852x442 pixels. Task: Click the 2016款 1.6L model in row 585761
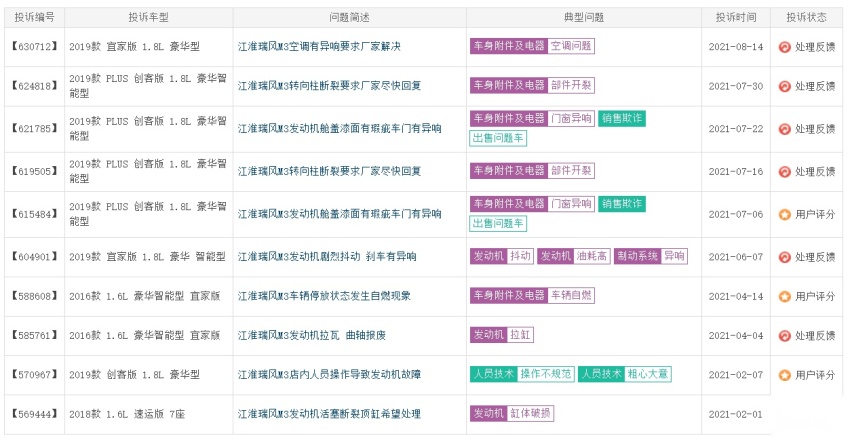[x=145, y=335]
